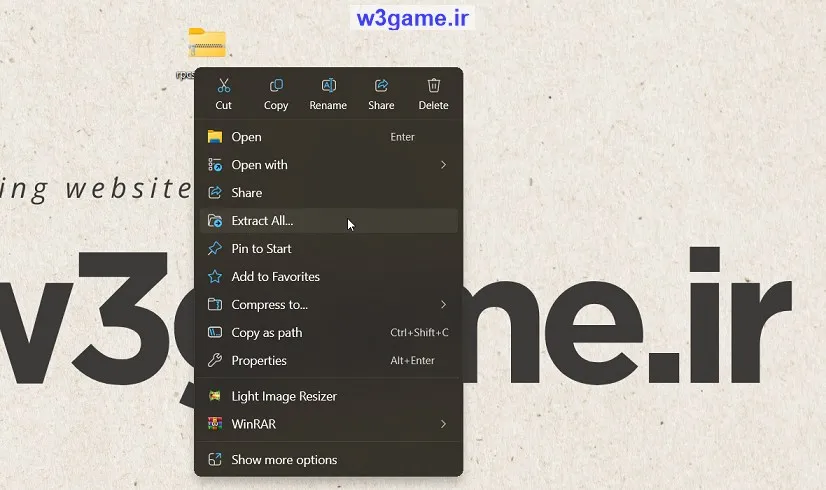The height and width of the screenshot is (490, 826).
Task: Click the folder icon beside Open
Action: pyautogui.click(x=215, y=137)
